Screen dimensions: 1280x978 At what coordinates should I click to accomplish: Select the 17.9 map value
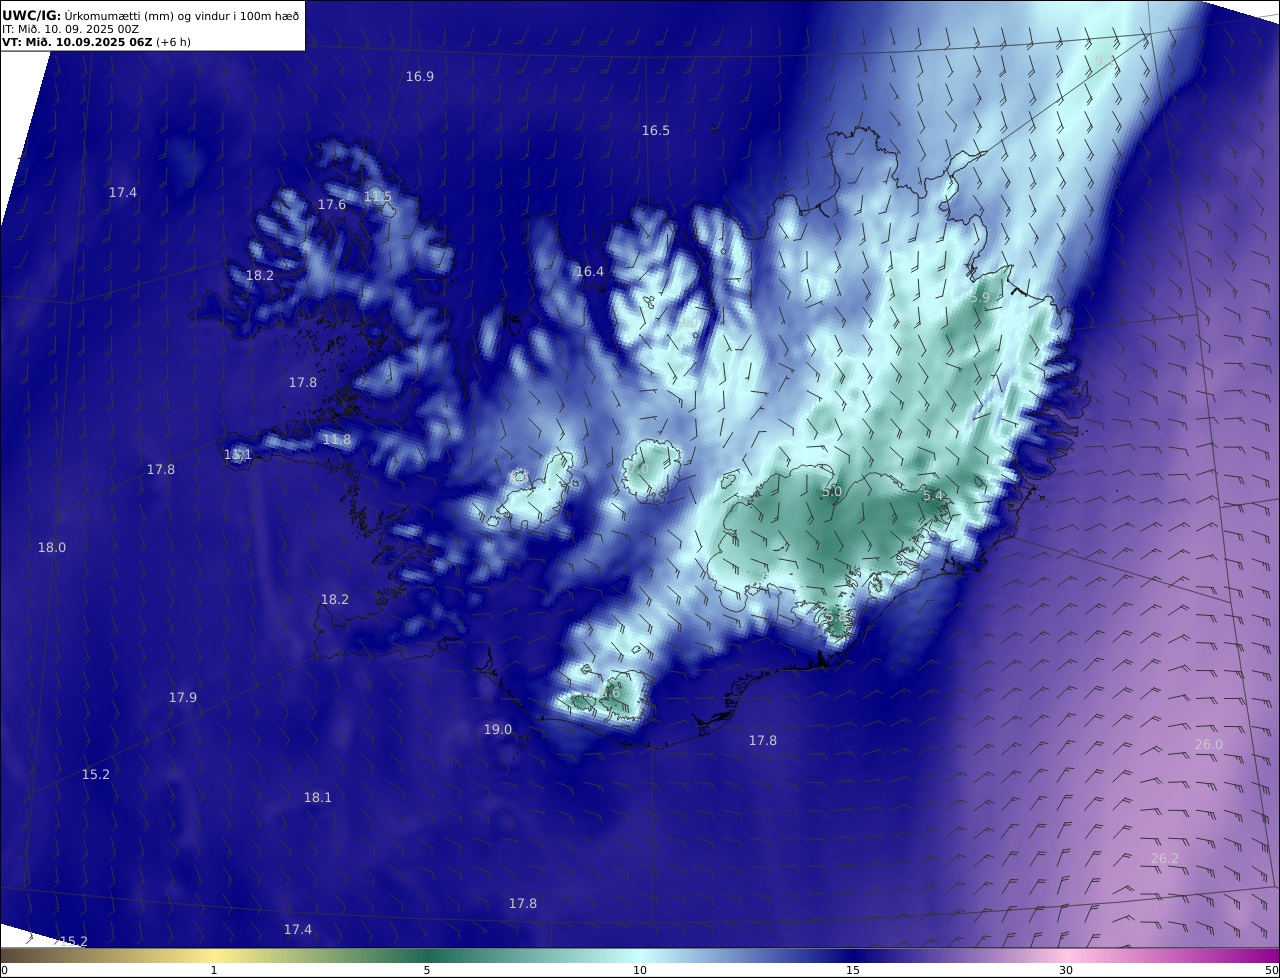(182, 698)
